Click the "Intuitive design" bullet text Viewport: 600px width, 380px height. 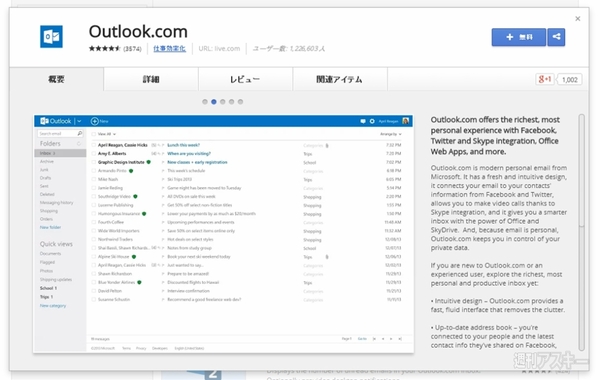click(x=497, y=305)
